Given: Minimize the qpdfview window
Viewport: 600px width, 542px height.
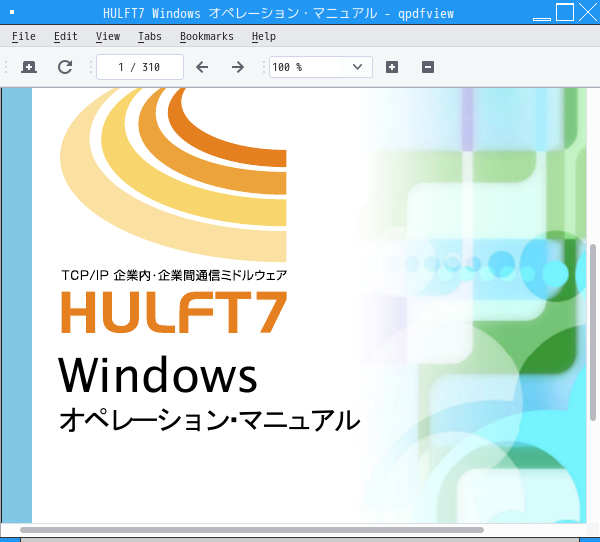Looking at the screenshot, I should (542, 18).
